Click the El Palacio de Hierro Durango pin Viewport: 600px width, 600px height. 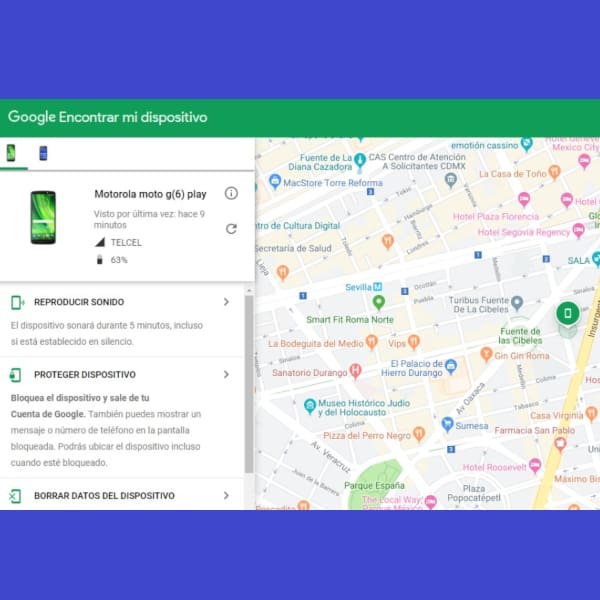tap(451, 366)
